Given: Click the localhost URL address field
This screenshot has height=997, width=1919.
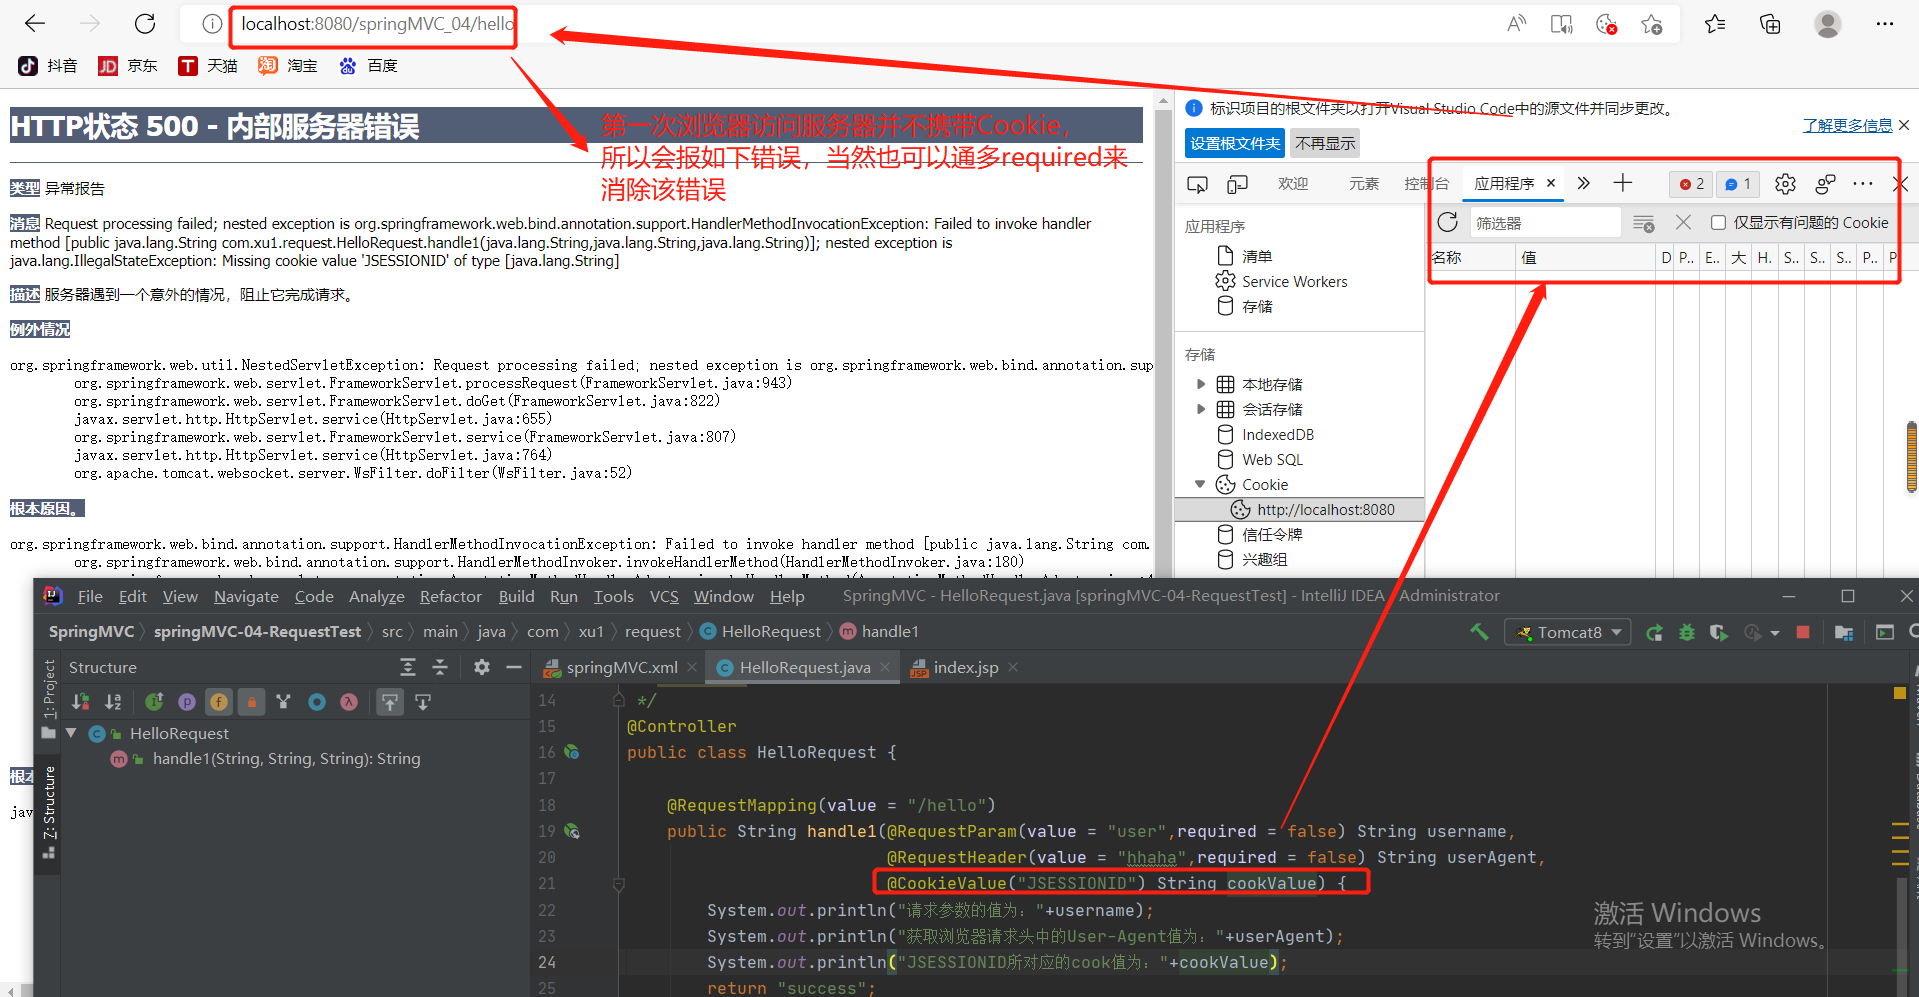Looking at the screenshot, I should 377,24.
